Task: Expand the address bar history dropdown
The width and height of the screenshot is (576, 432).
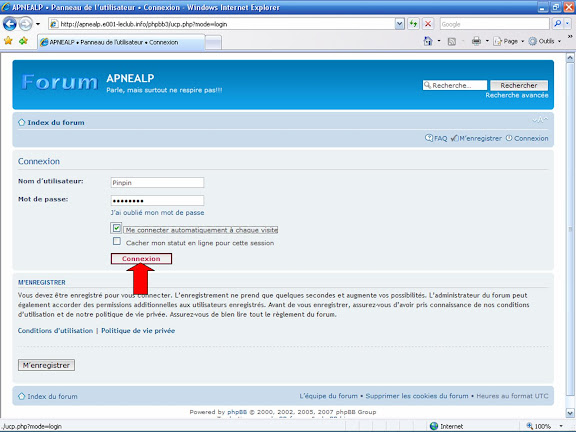Action: click(400, 24)
